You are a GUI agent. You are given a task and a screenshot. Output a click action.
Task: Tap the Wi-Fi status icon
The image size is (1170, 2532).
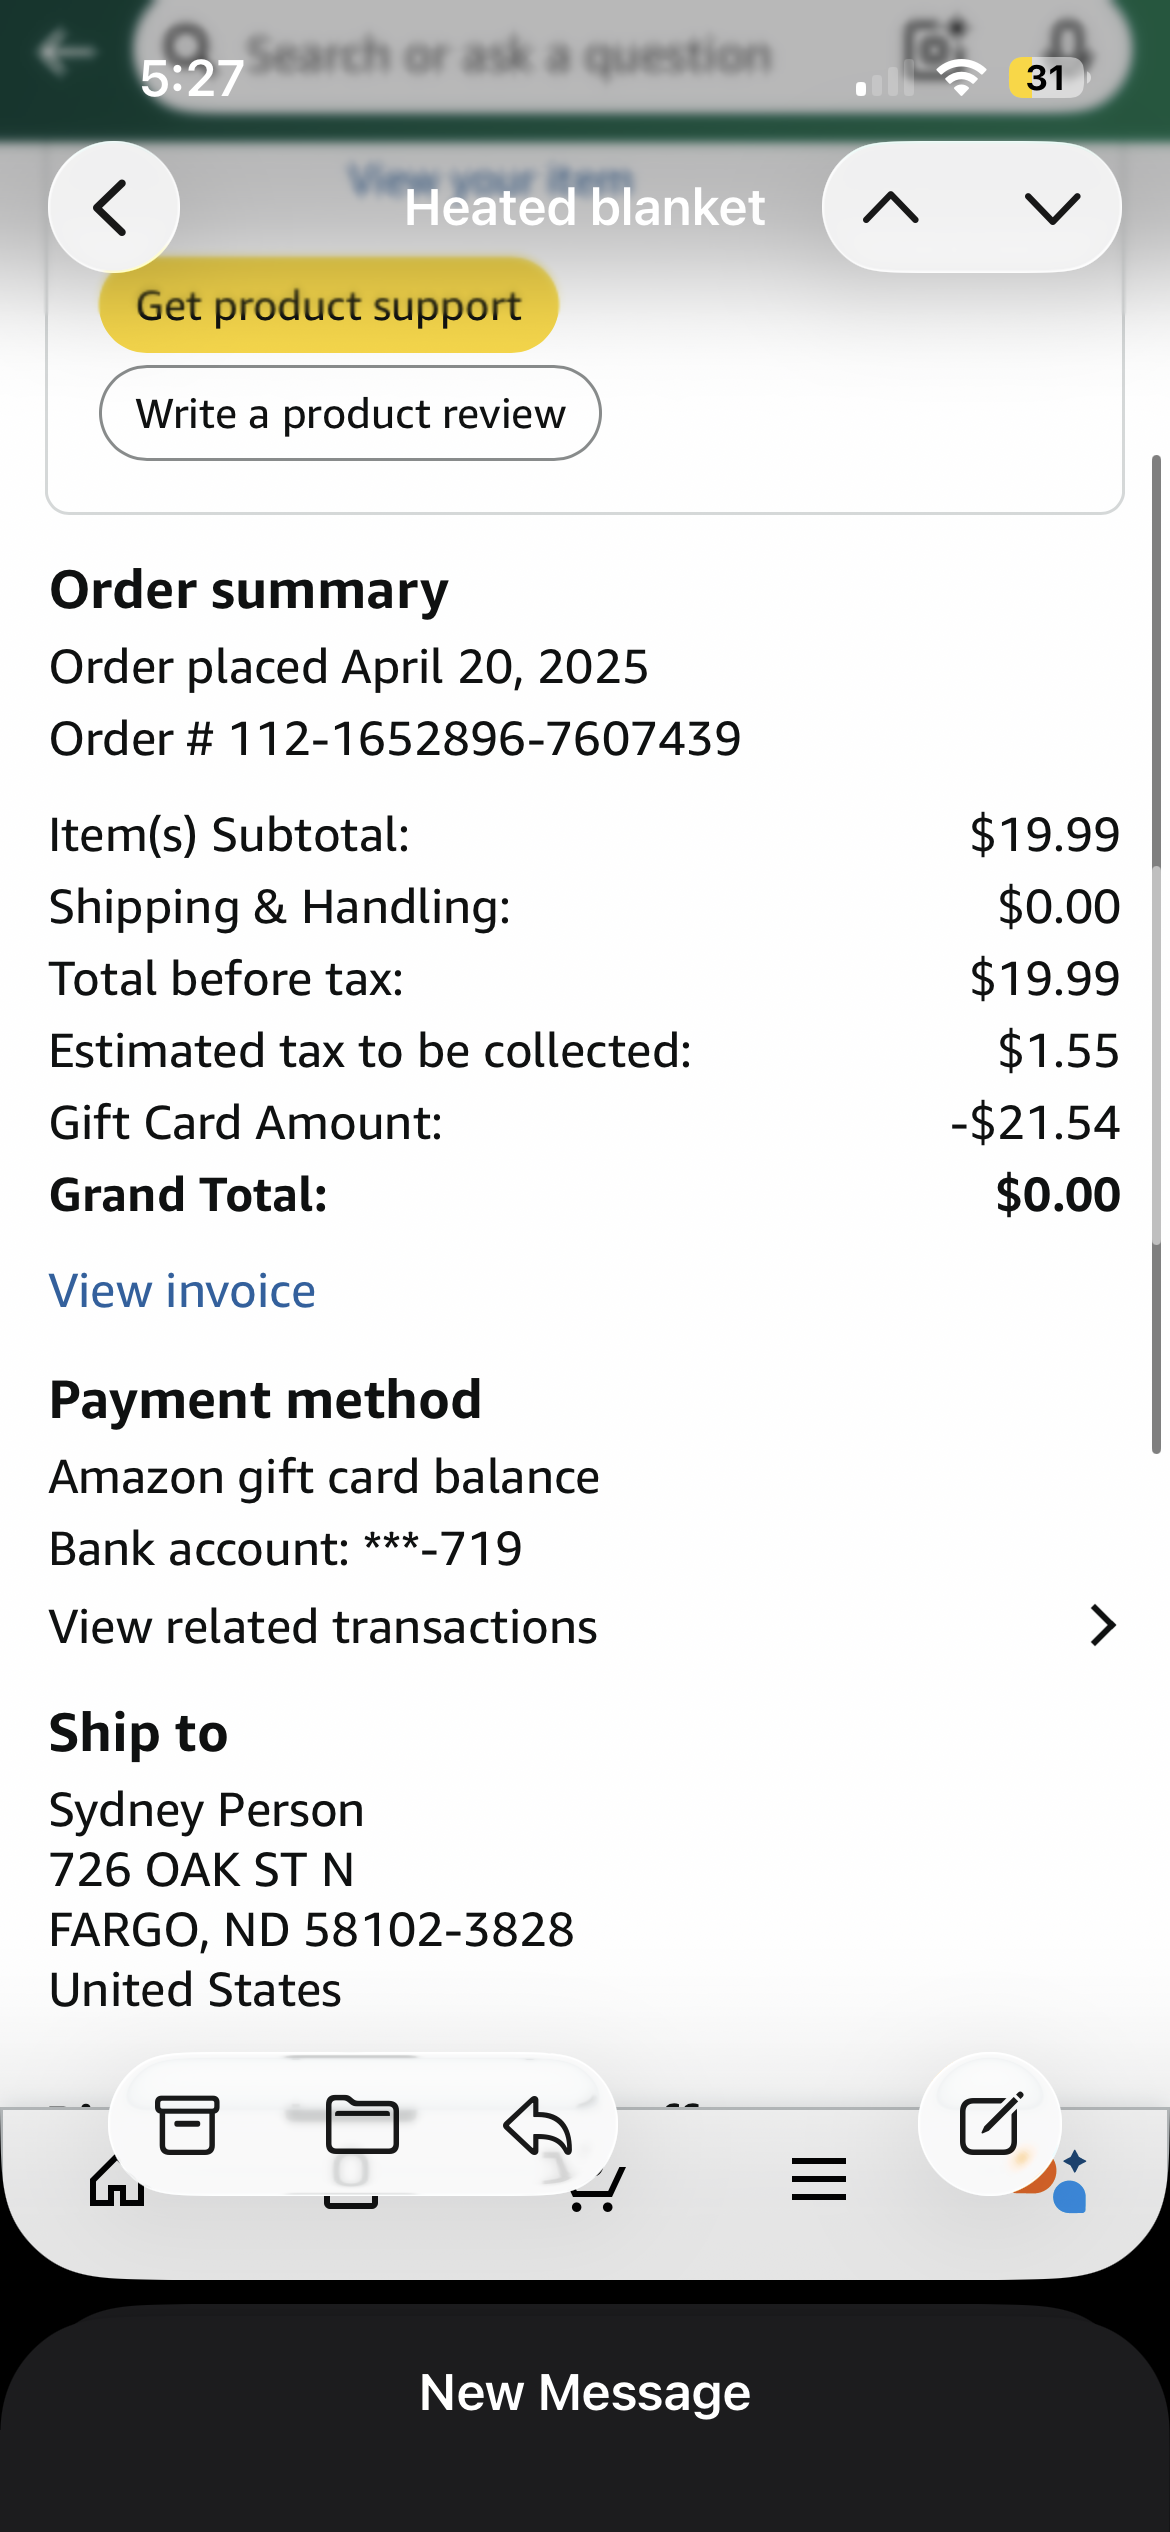click(961, 77)
